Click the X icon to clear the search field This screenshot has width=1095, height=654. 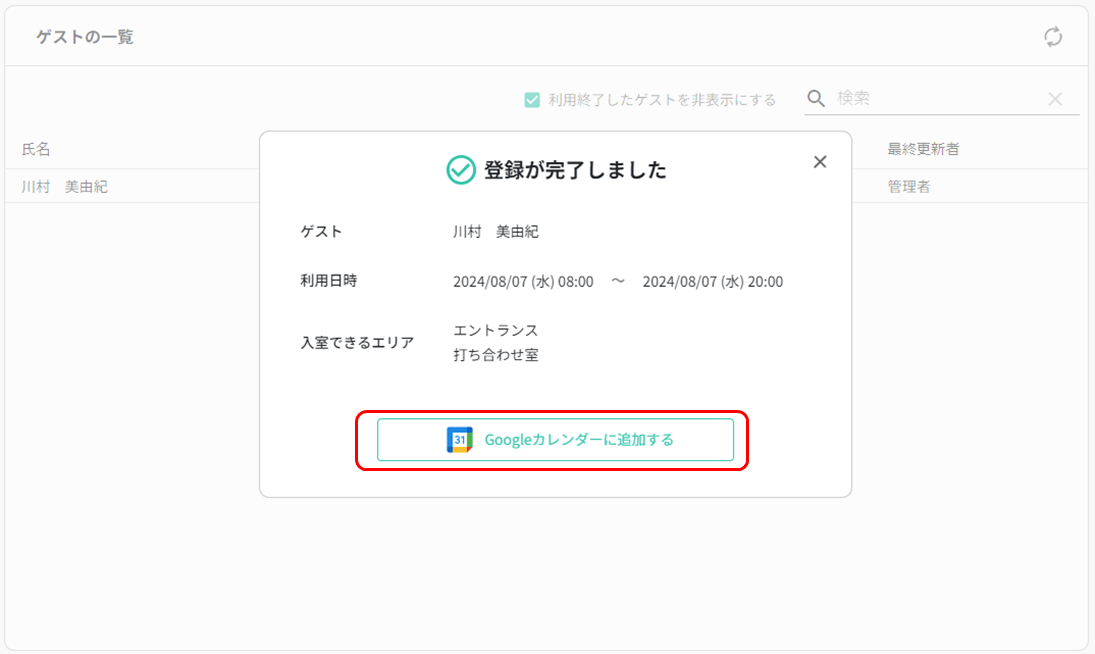pyautogui.click(x=1055, y=98)
